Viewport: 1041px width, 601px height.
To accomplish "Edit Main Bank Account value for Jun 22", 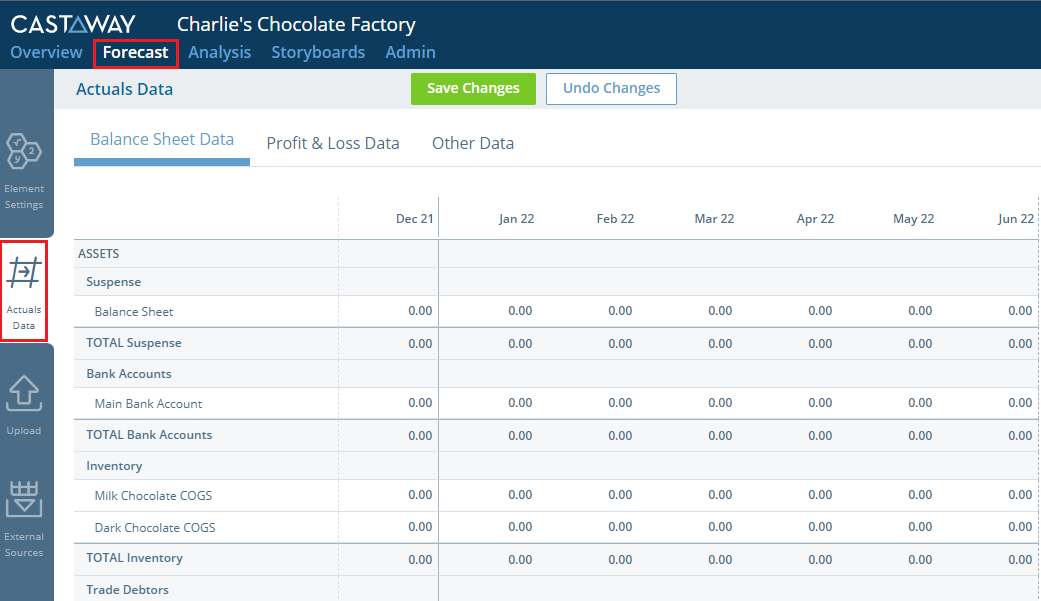I will pos(1020,403).
